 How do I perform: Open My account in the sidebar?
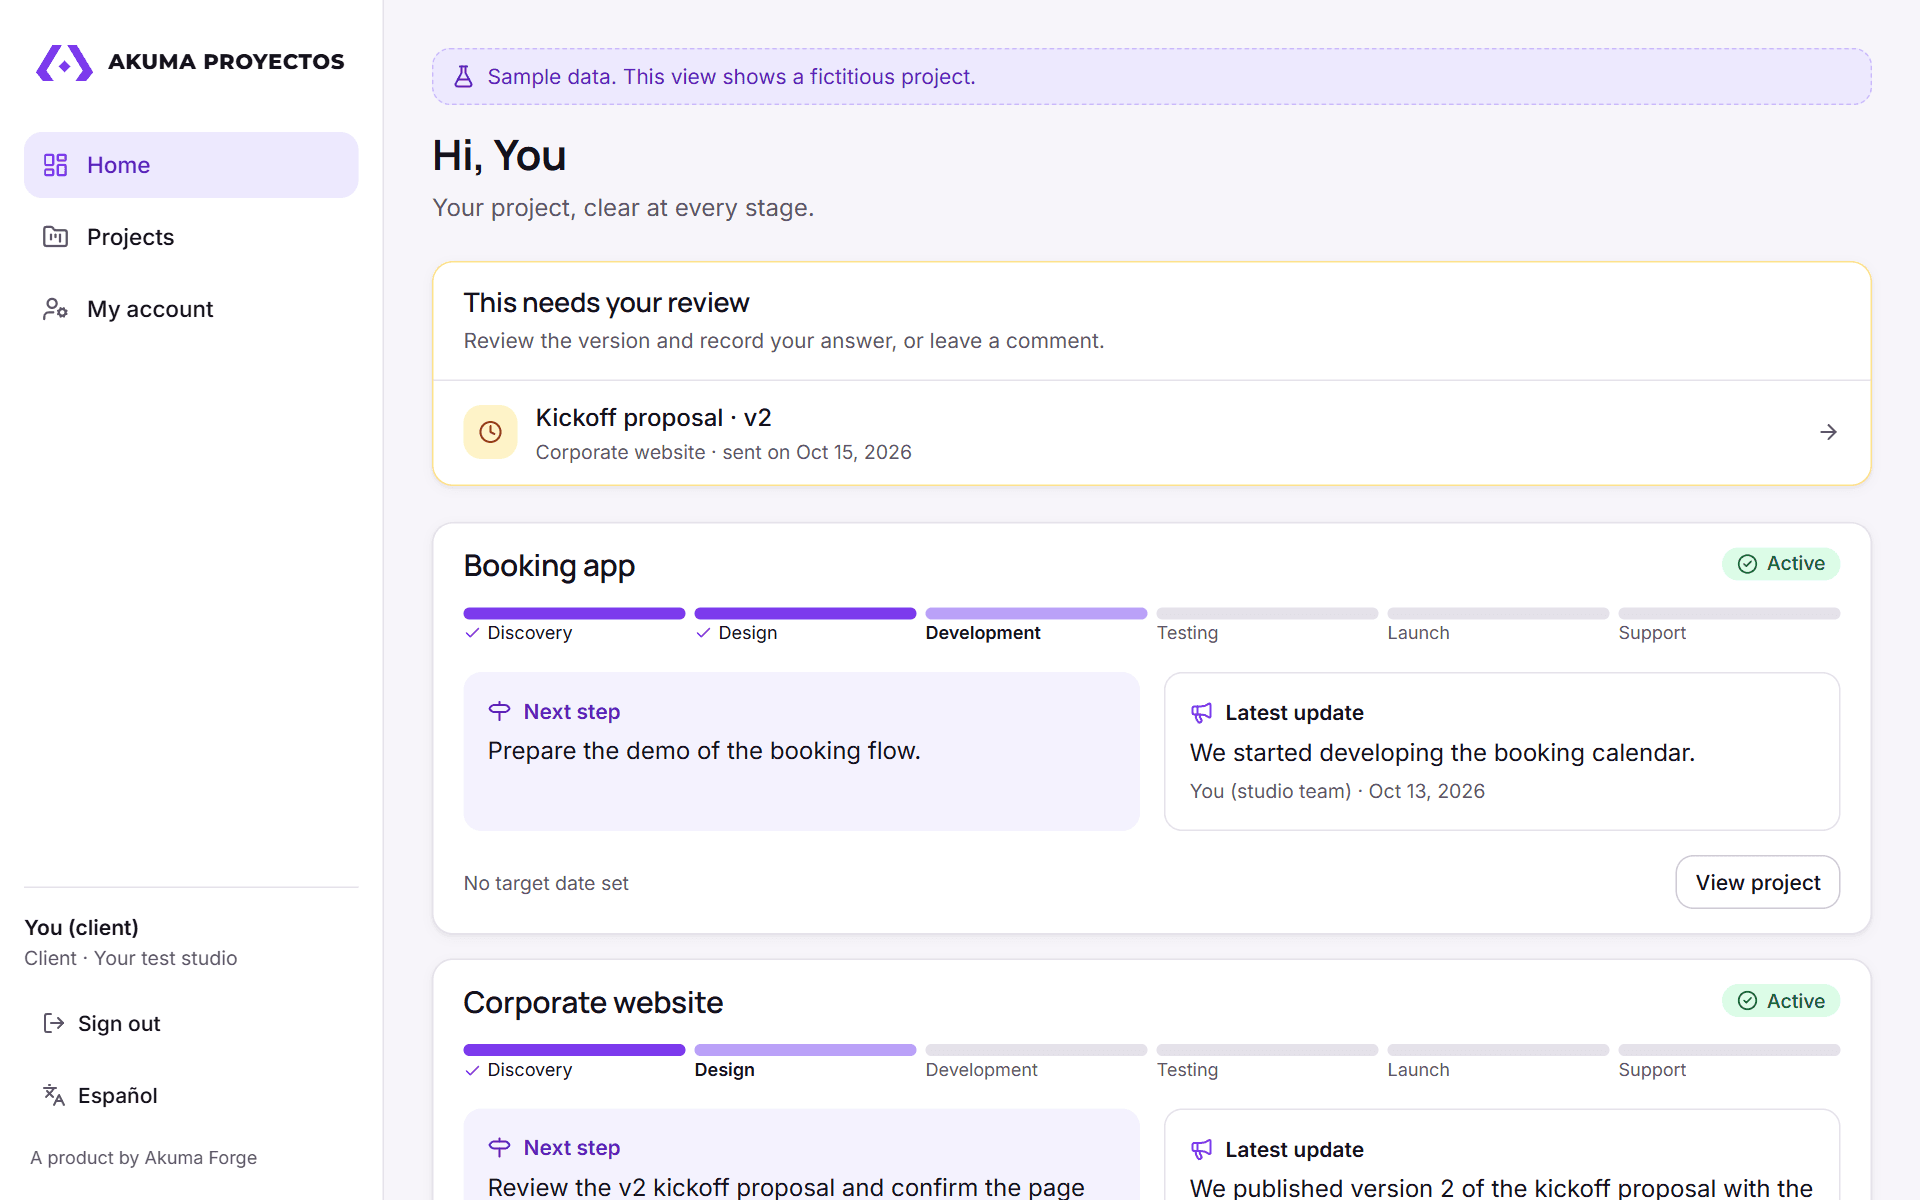pos(191,309)
